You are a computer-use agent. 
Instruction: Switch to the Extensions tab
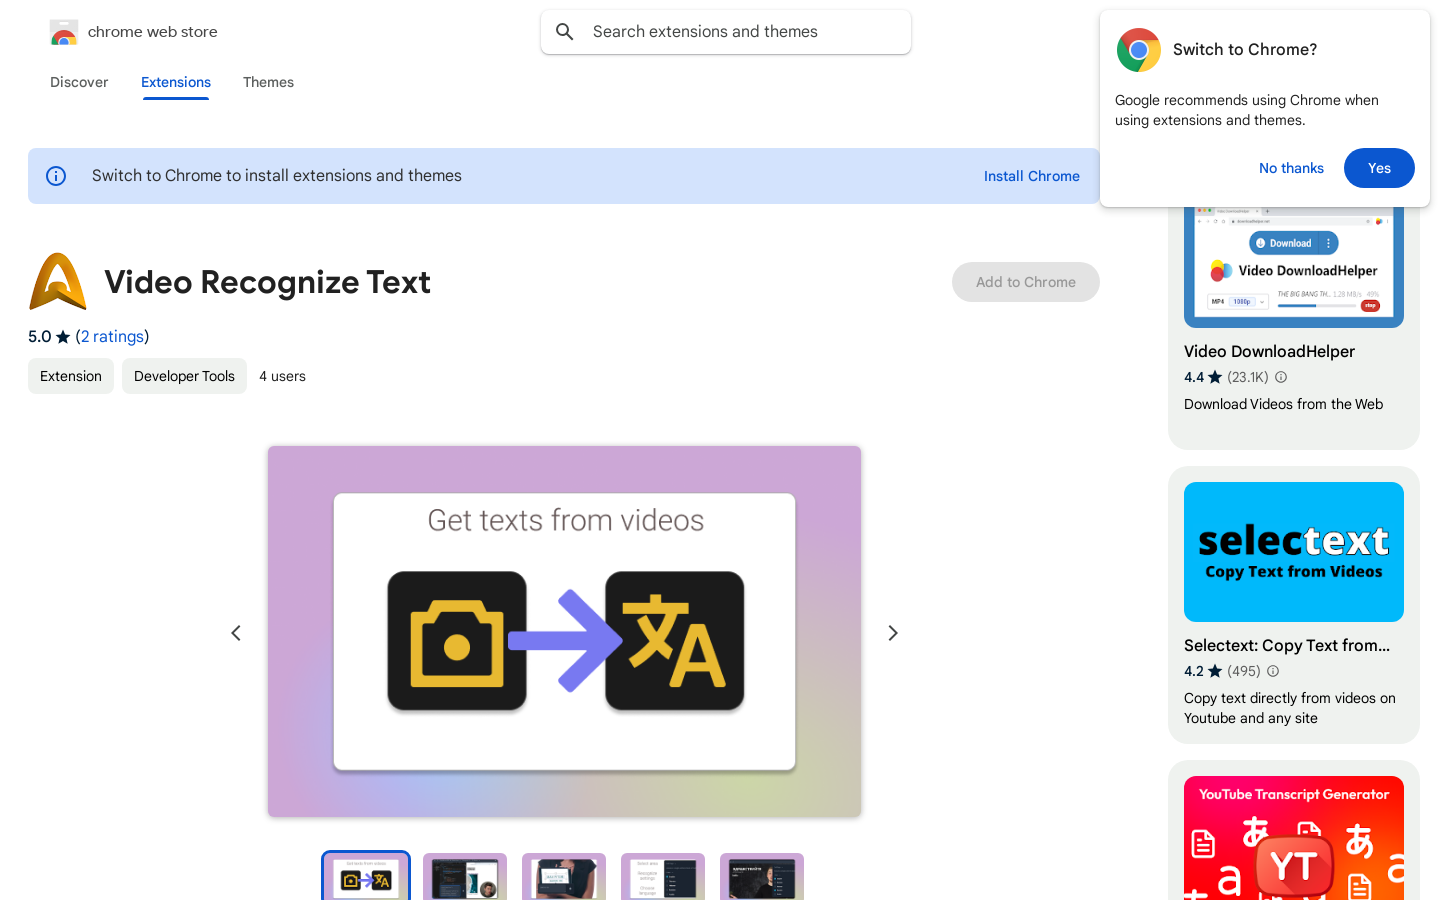(x=176, y=82)
